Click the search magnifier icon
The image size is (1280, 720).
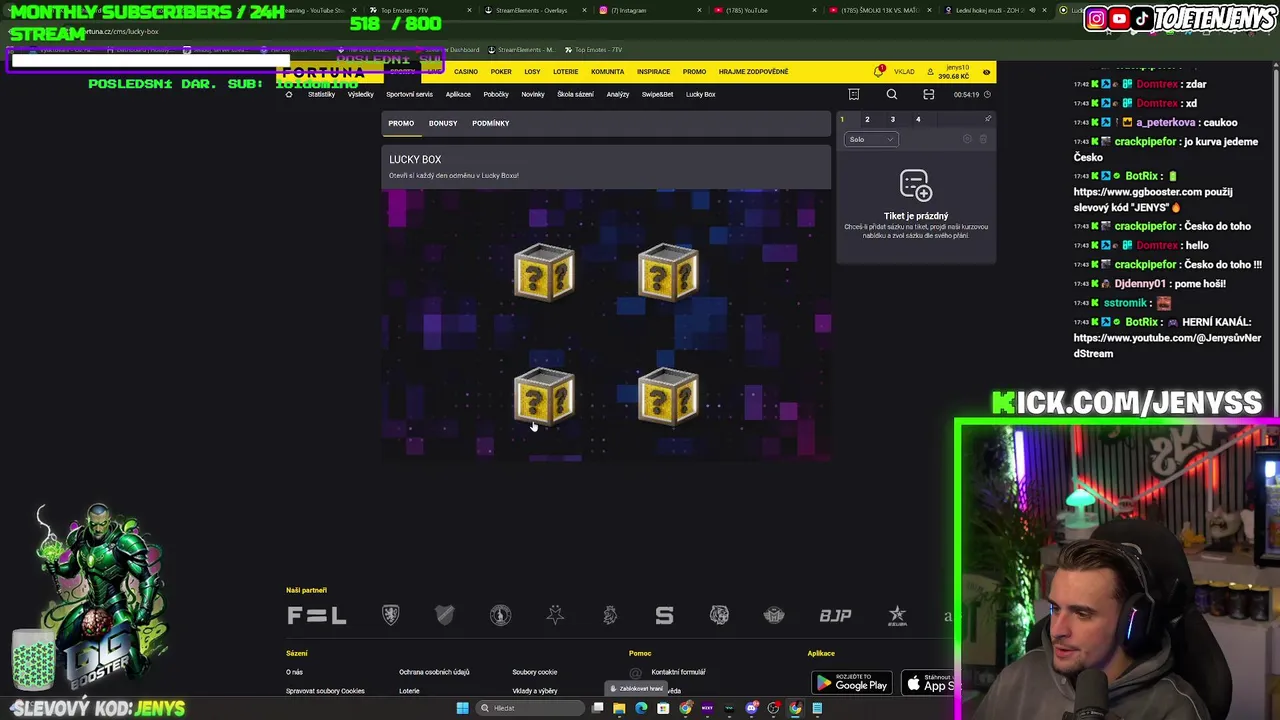892,94
